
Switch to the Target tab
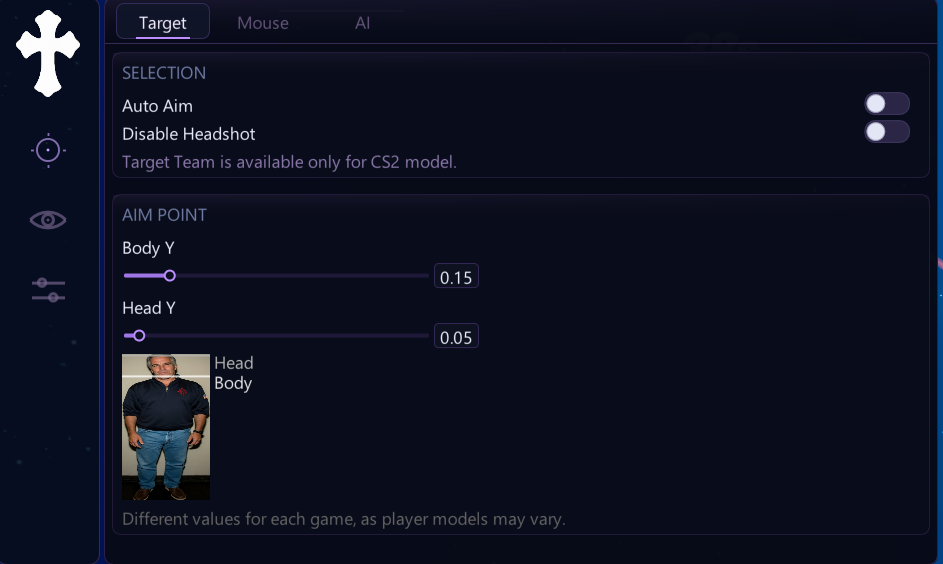click(162, 22)
